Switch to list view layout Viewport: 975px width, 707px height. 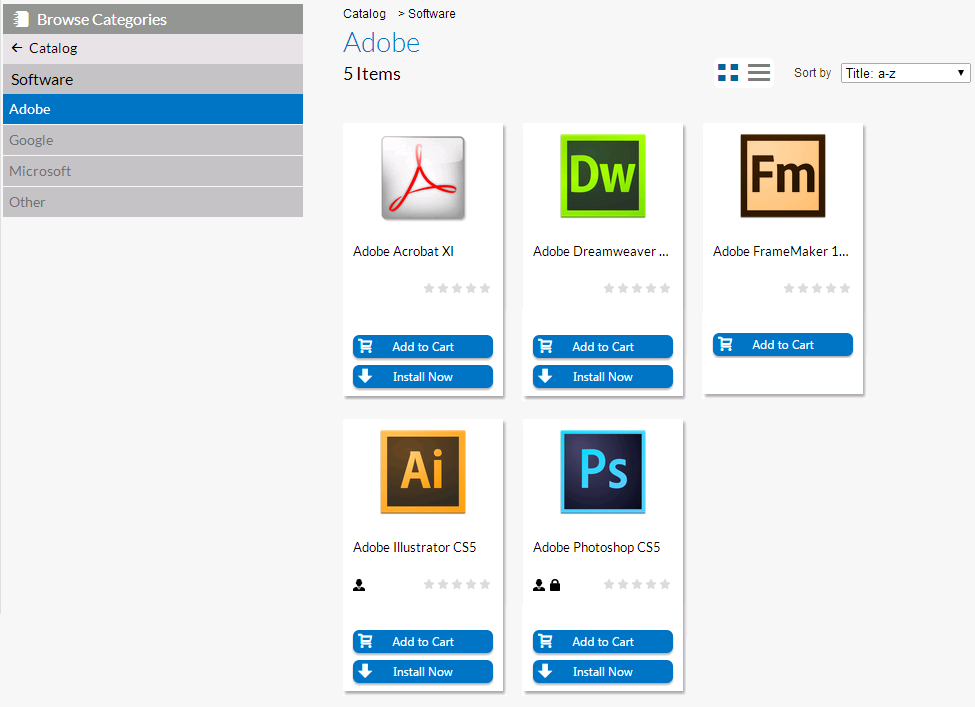758,72
